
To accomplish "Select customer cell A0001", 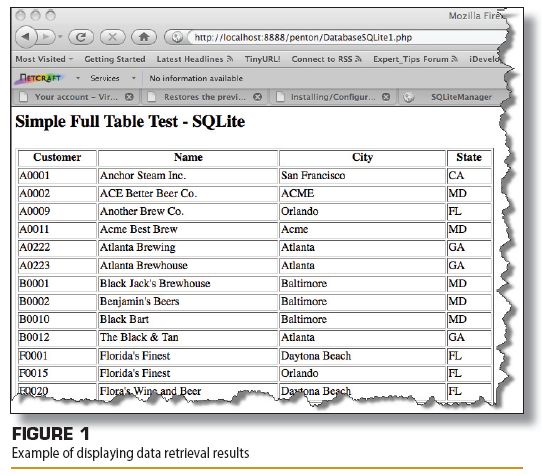I will click(57, 176).
